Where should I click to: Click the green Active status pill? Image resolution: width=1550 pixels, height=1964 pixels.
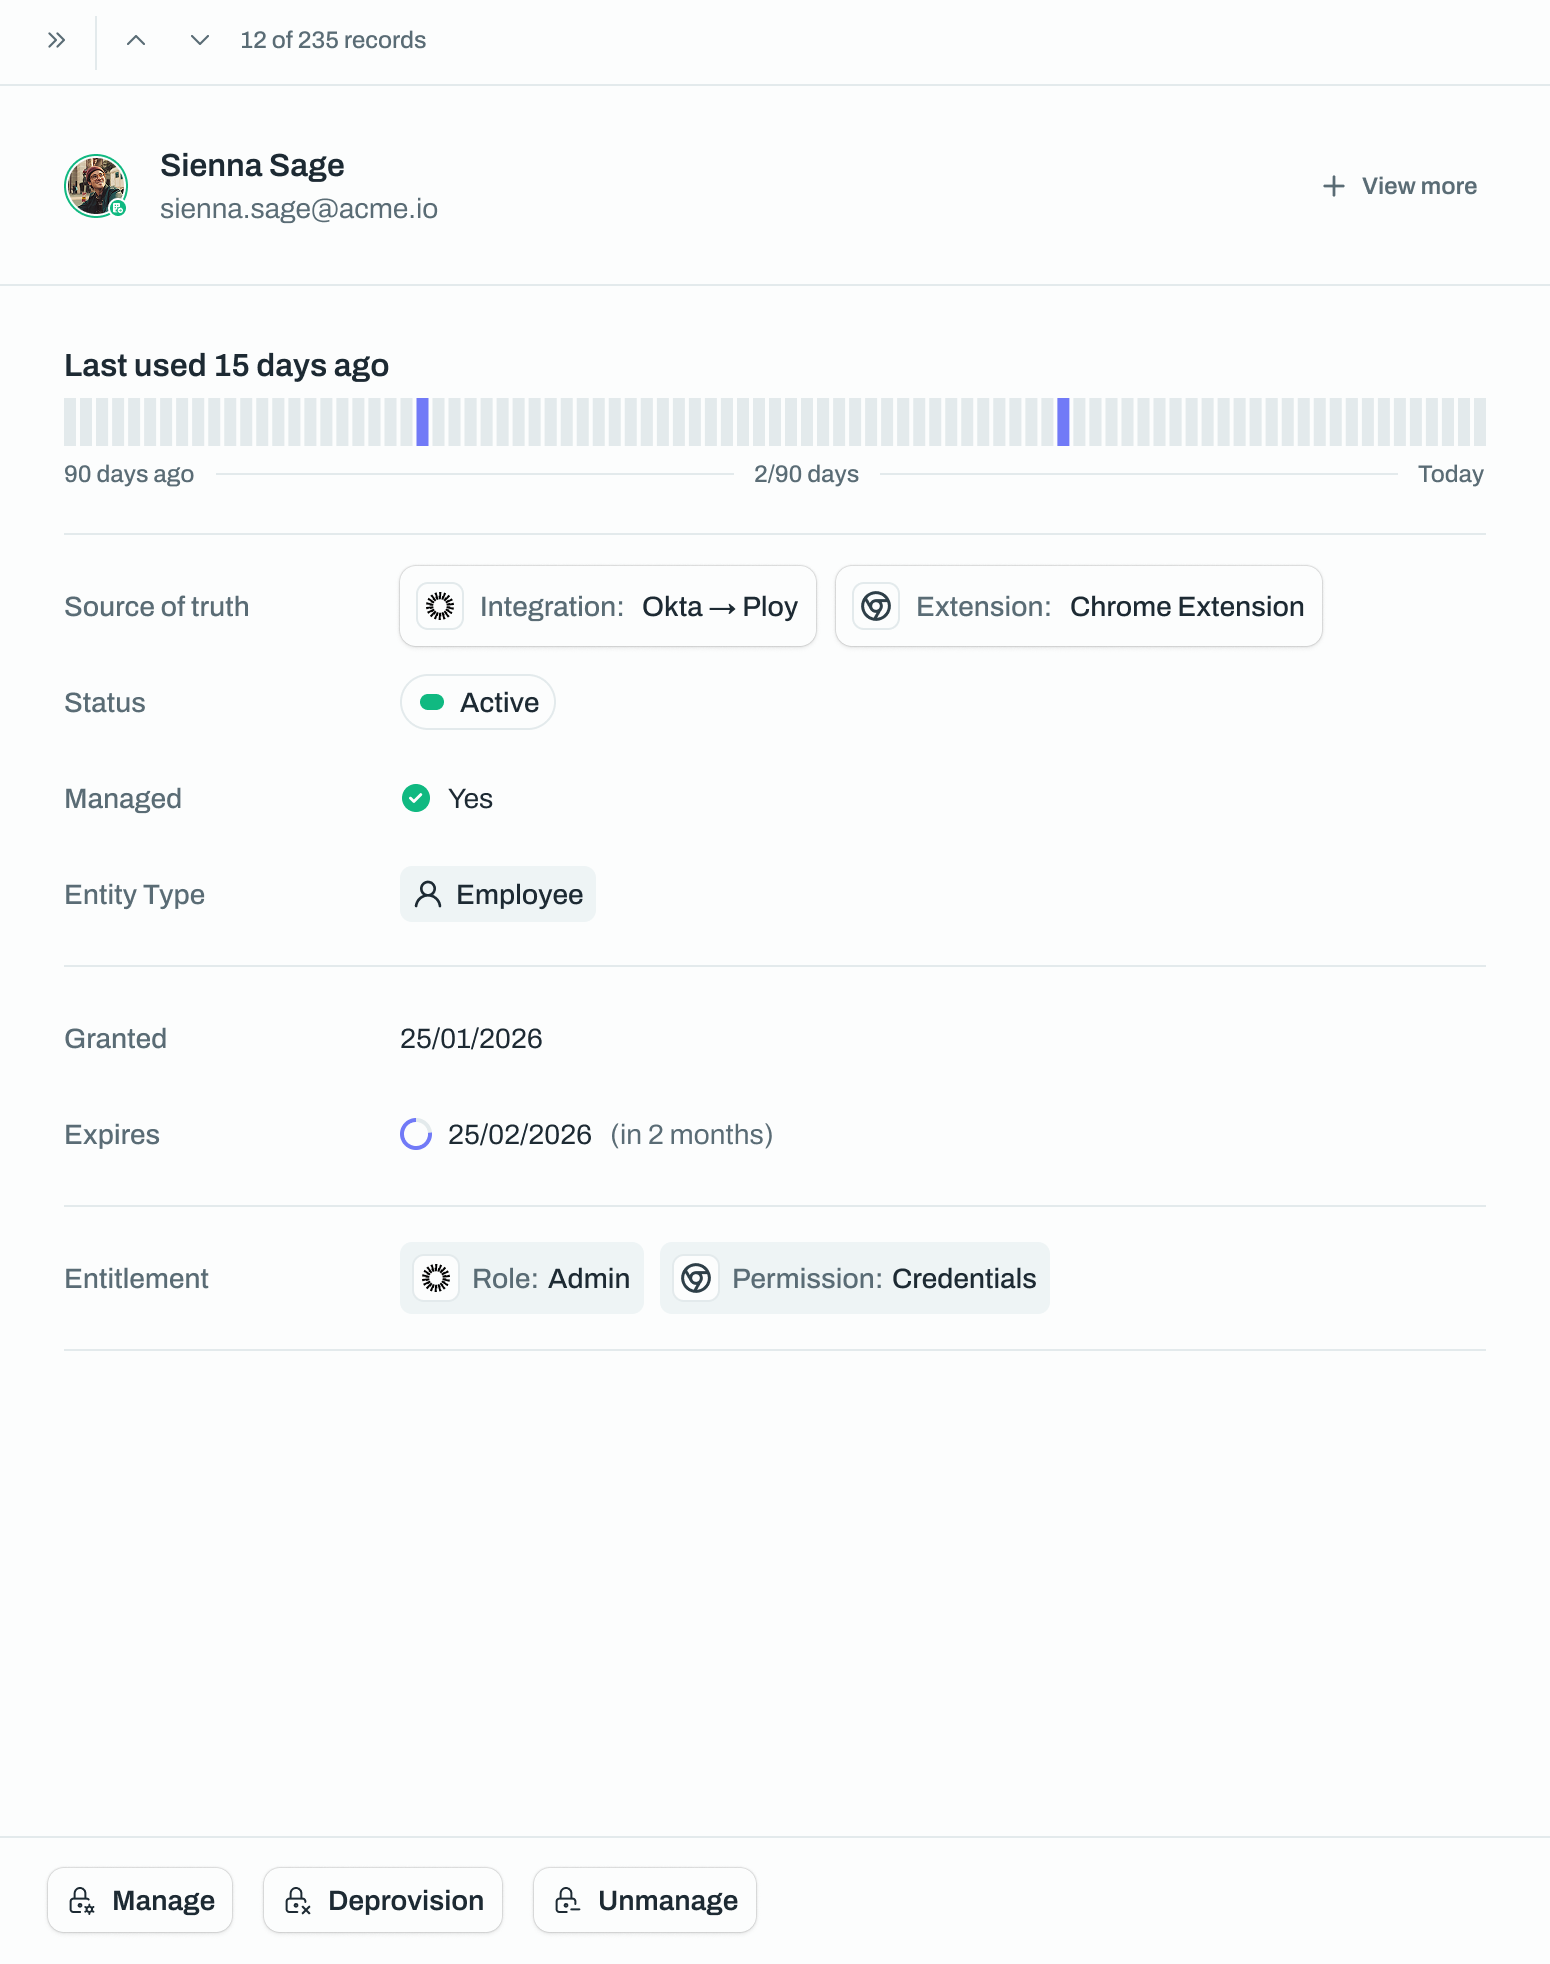[478, 702]
